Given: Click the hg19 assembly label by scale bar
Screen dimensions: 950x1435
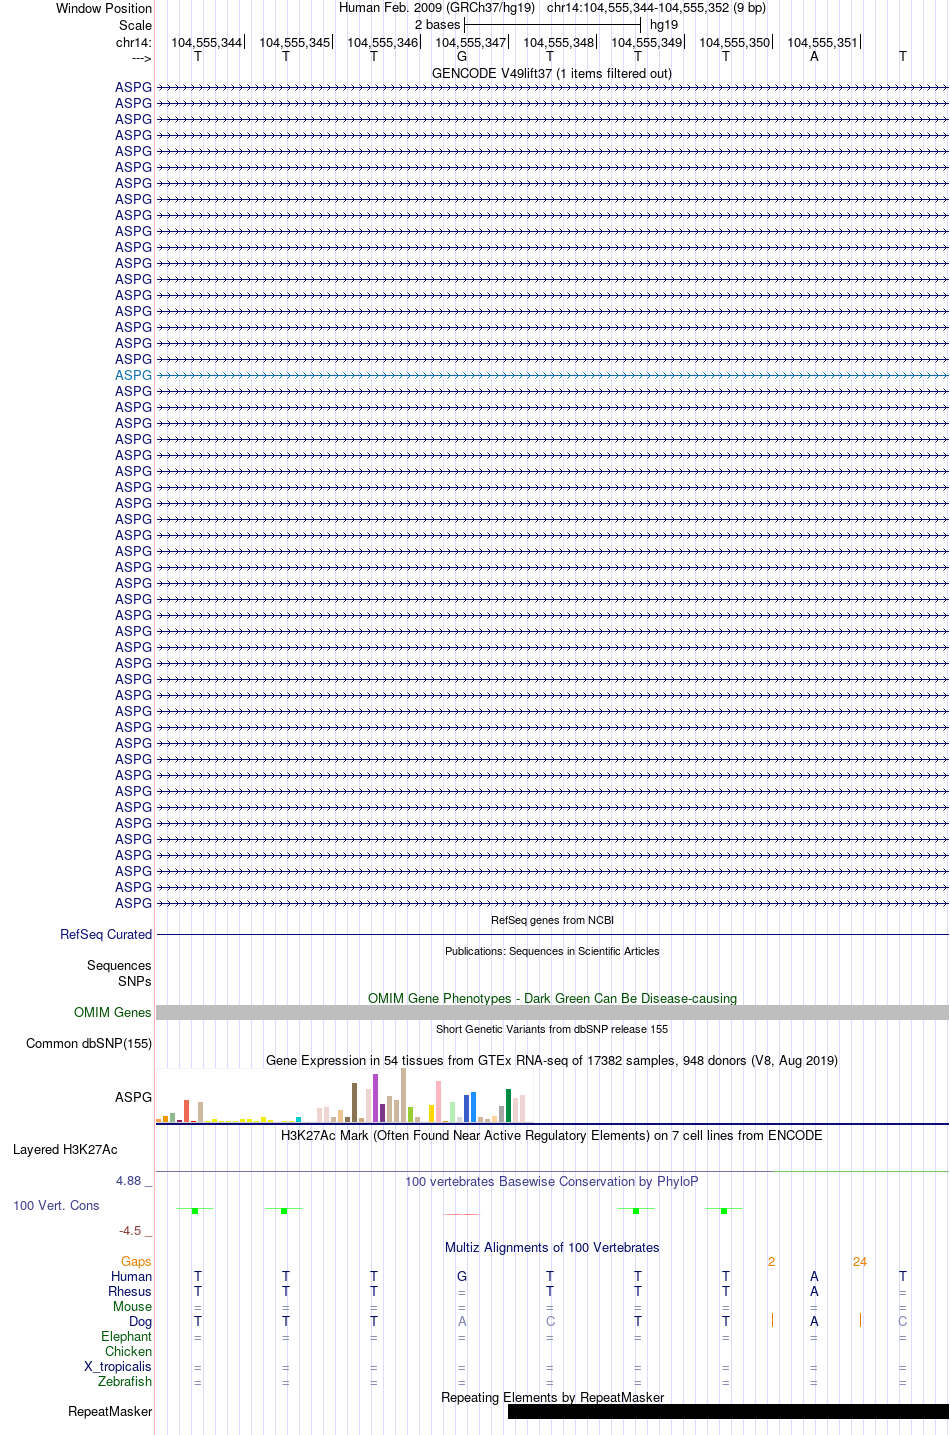Looking at the screenshot, I should (x=664, y=24).
